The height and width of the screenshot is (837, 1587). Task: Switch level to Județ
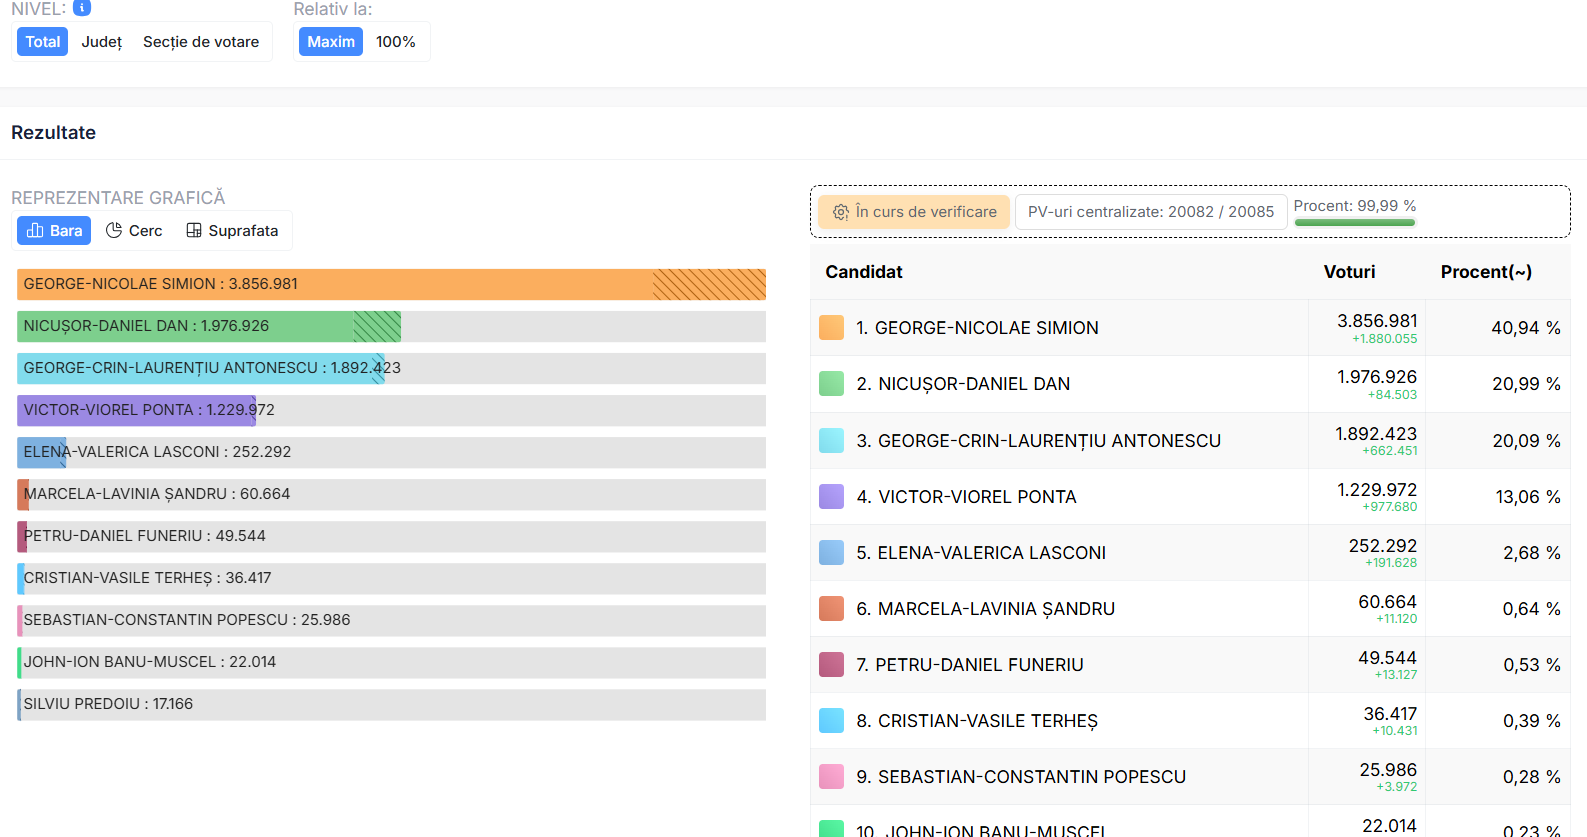point(102,42)
